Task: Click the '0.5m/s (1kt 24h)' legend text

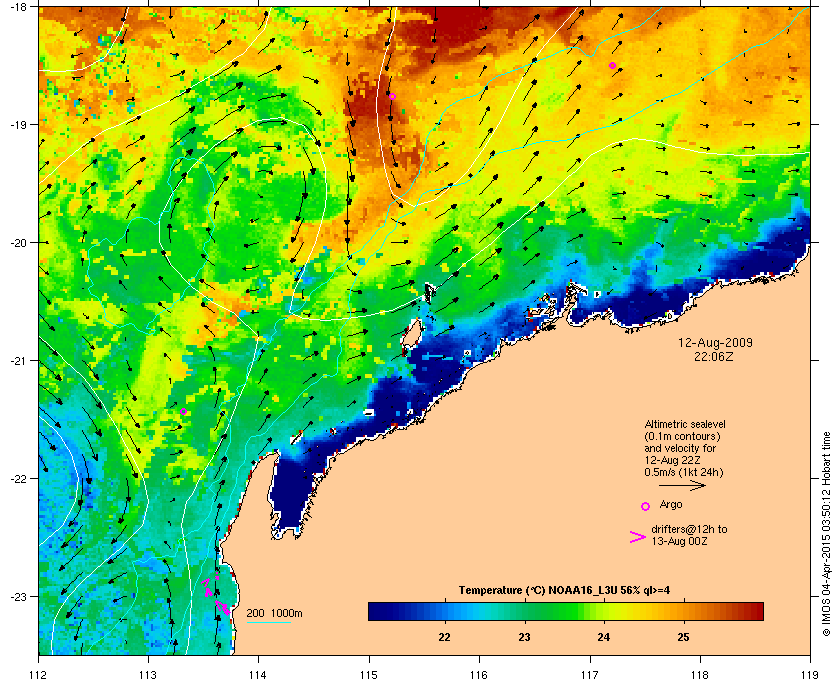Action: (x=684, y=472)
